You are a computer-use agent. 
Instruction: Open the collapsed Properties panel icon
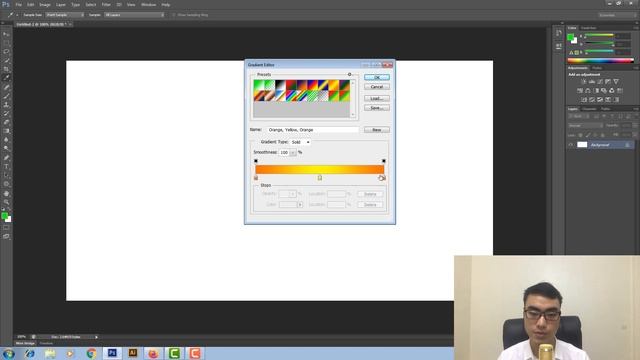[x=558, y=47]
